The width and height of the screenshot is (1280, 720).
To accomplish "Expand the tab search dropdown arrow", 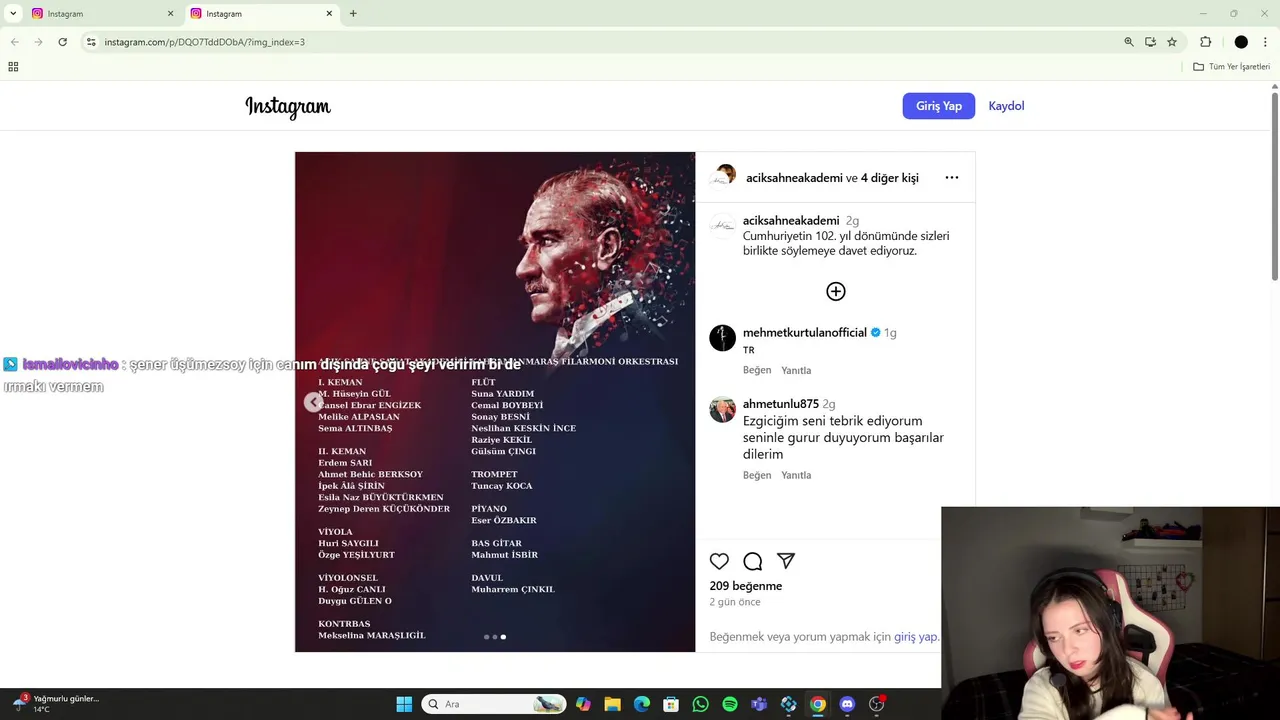I will tap(13, 13).
